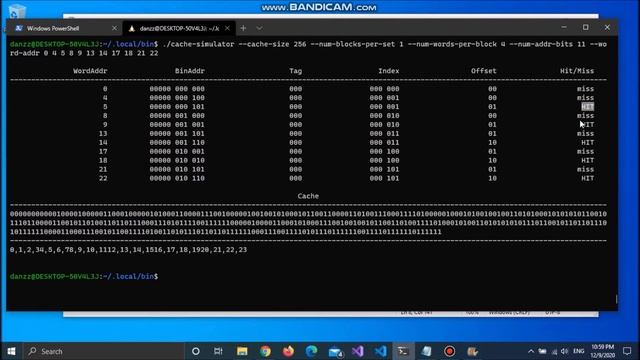
Task: Maximize the Windows Terminal window
Action: pyautogui.click(x=586, y=27)
